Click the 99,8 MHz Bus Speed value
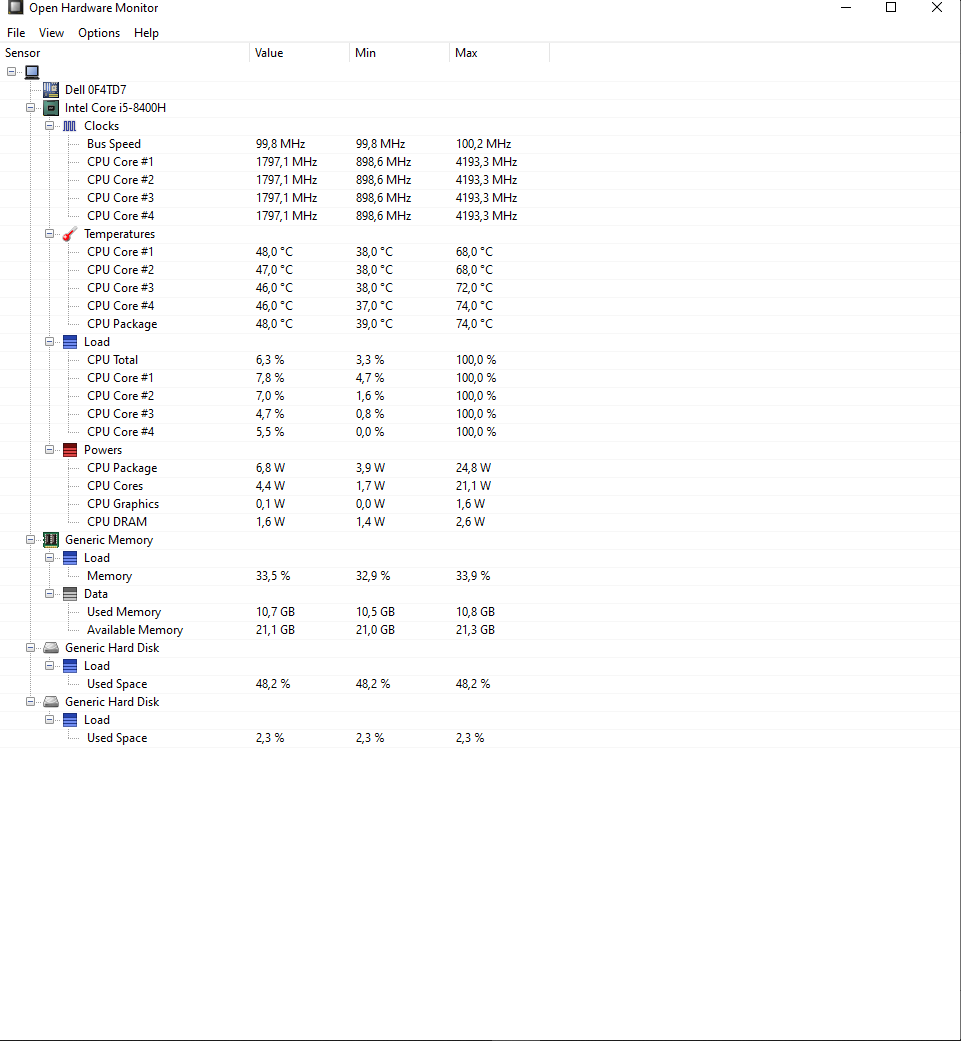Screen dimensions: 961x1041 [280, 143]
